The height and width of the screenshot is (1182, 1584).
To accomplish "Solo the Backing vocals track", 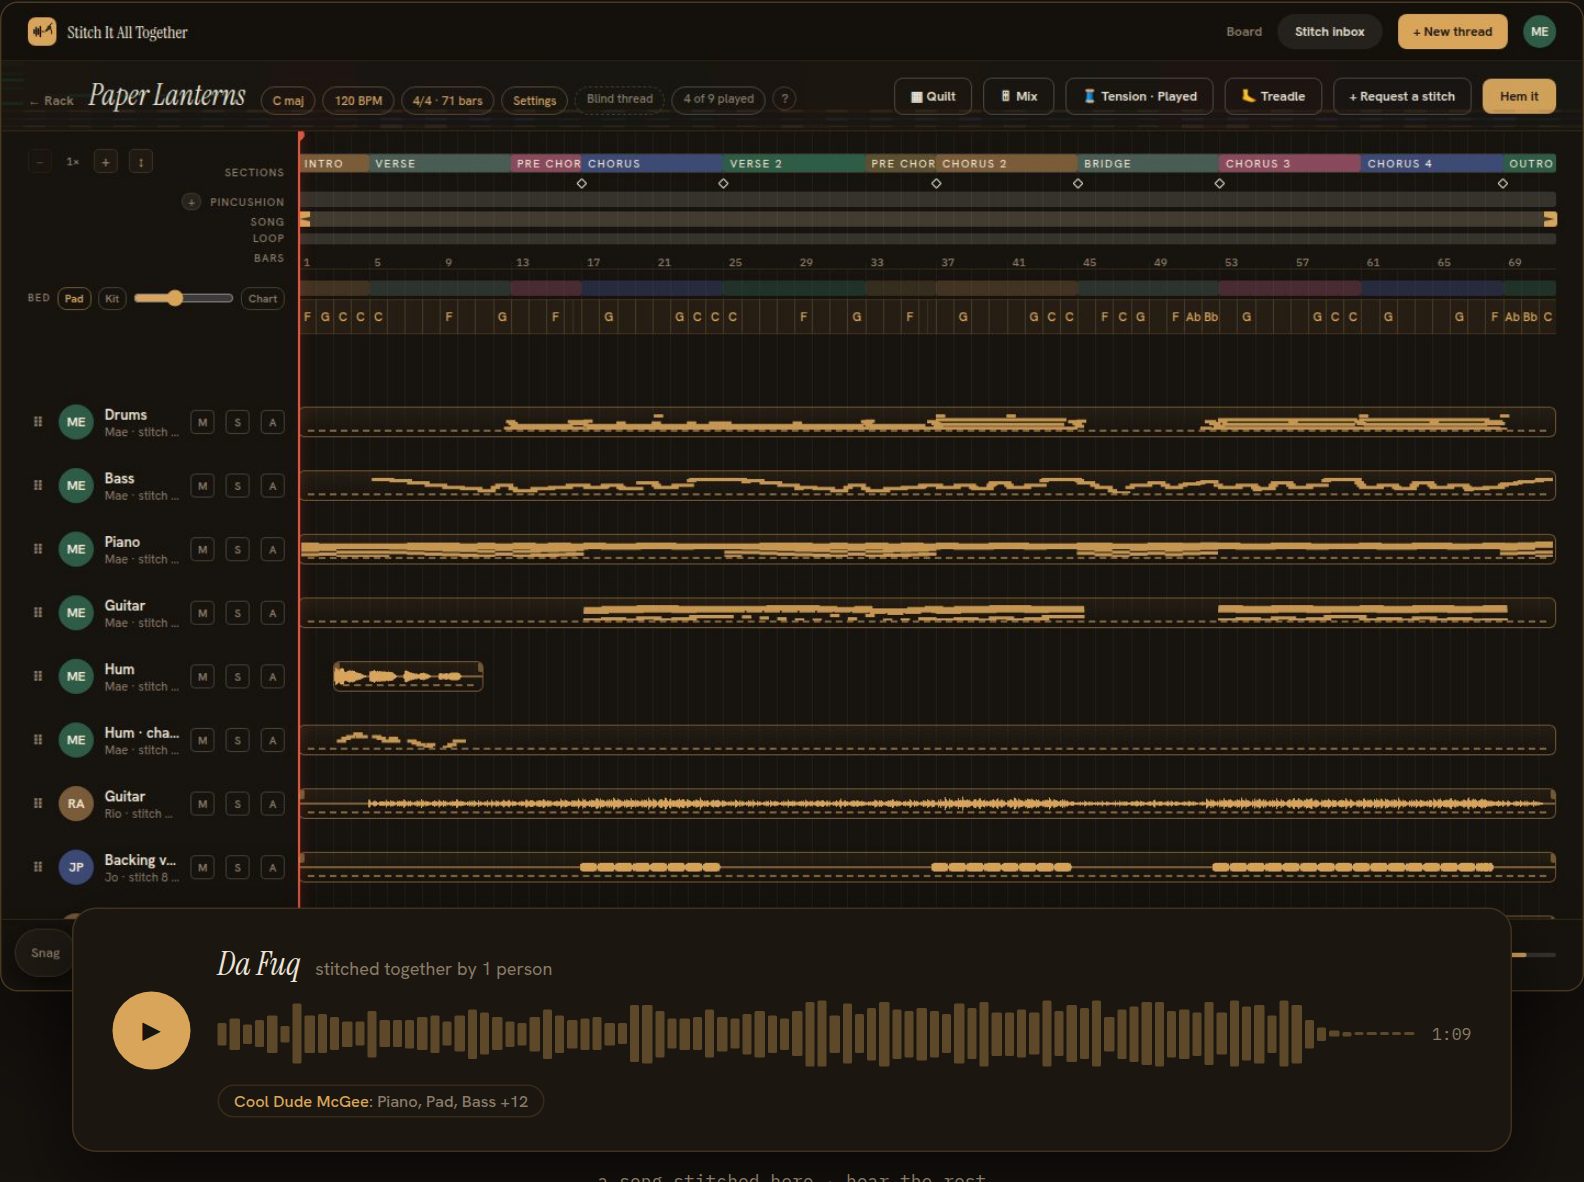I will coord(238,867).
